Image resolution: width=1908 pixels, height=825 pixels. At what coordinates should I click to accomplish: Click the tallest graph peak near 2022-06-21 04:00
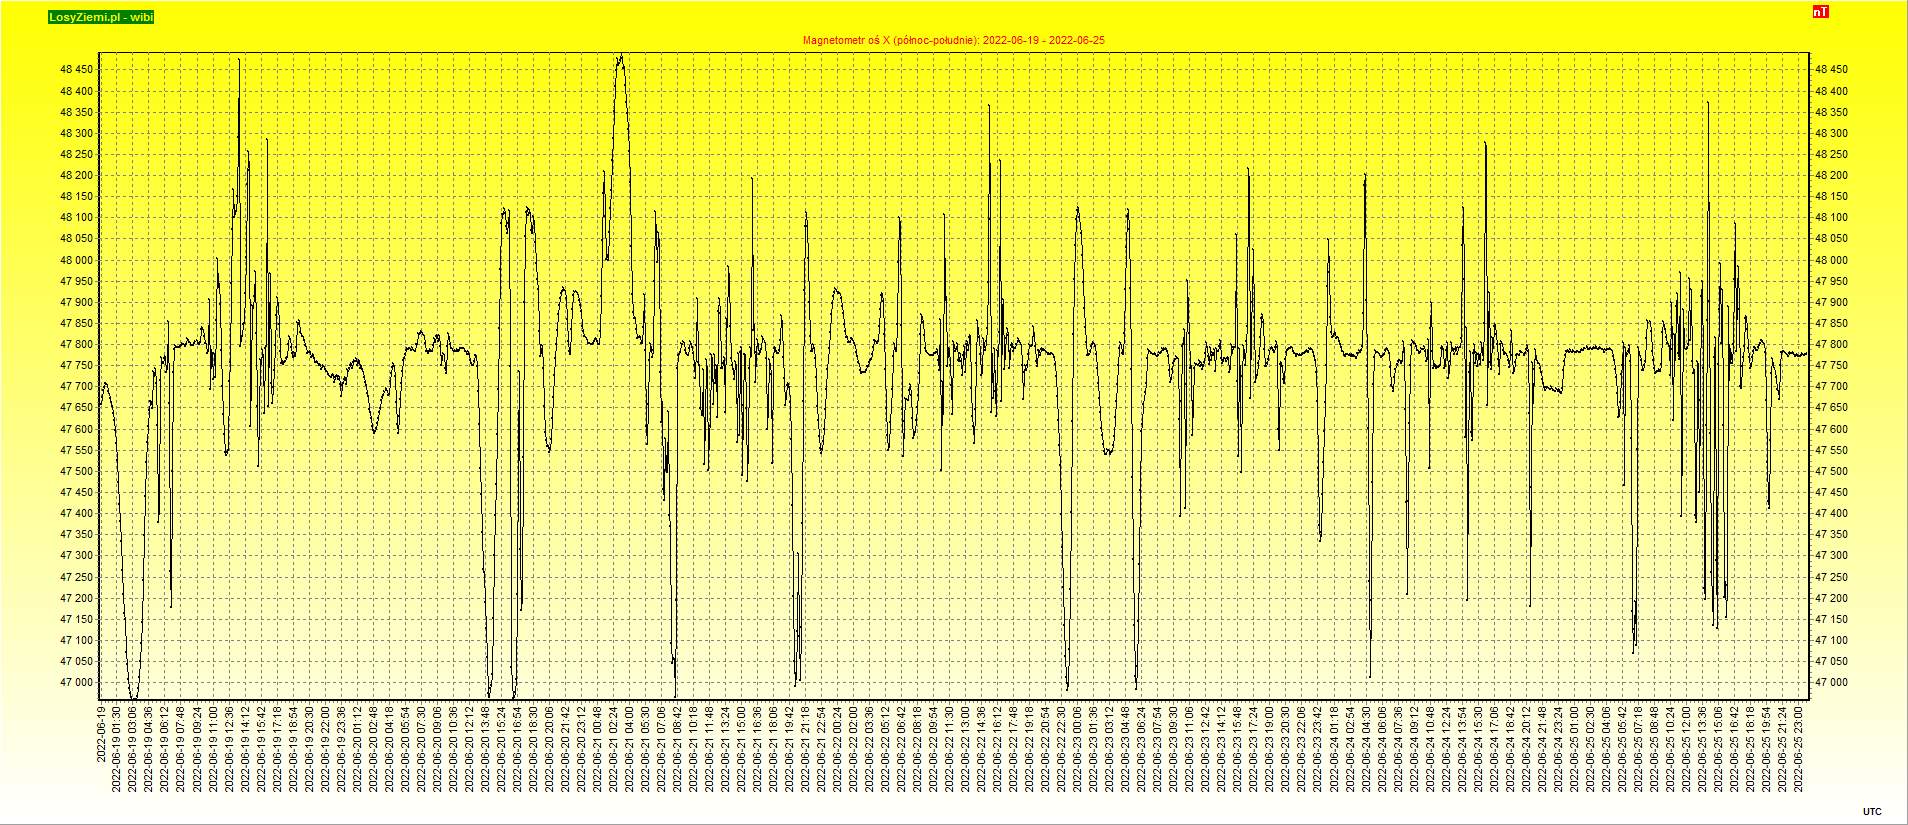pos(621,58)
